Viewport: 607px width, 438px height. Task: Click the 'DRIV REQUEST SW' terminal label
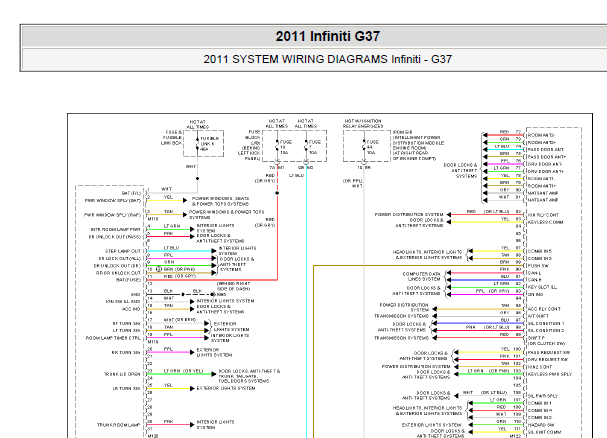549,360
